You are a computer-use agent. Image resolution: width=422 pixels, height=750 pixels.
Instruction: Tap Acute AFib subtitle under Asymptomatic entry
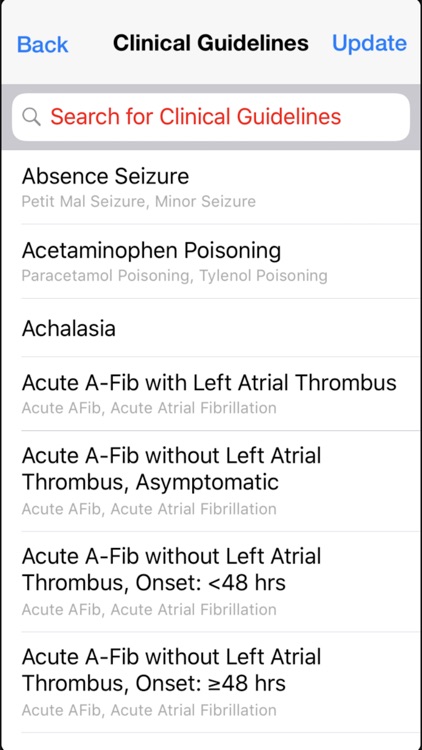[x=149, y=508]
